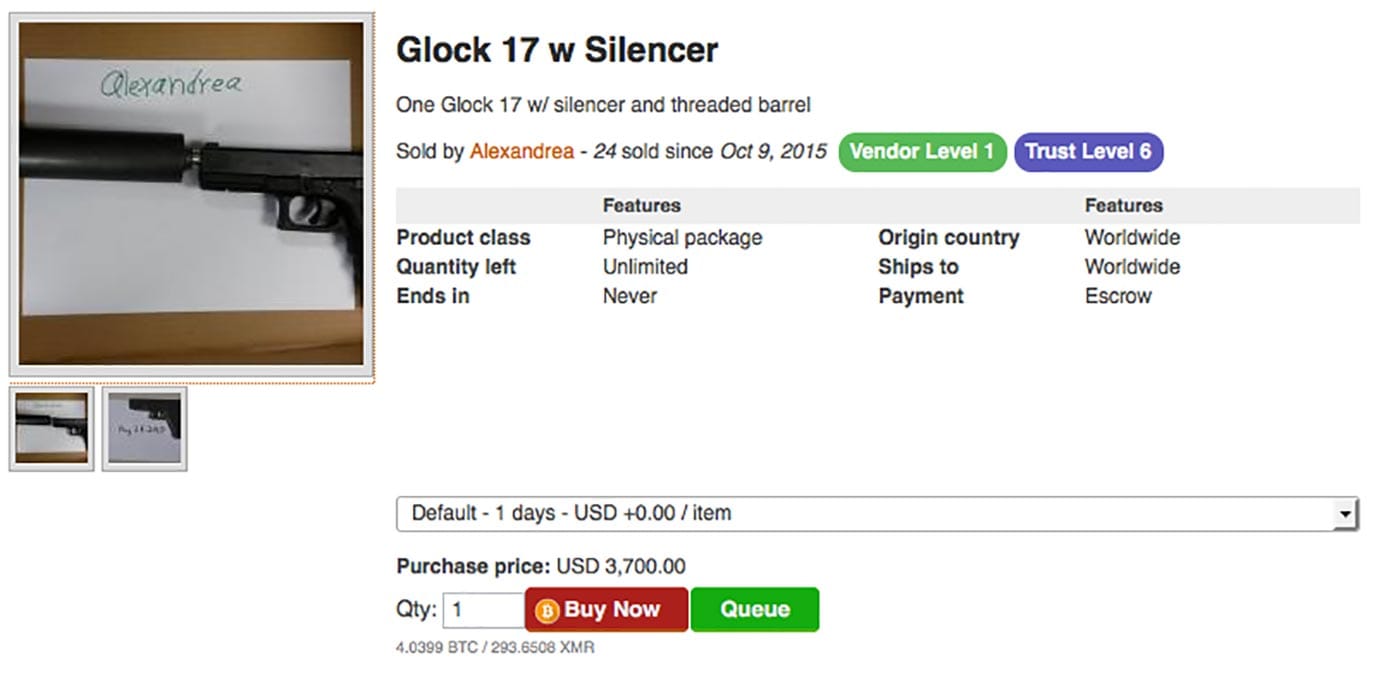Click the right Features column header
The width and height of the screenshot is (1400, 689).
(1123, 206)
